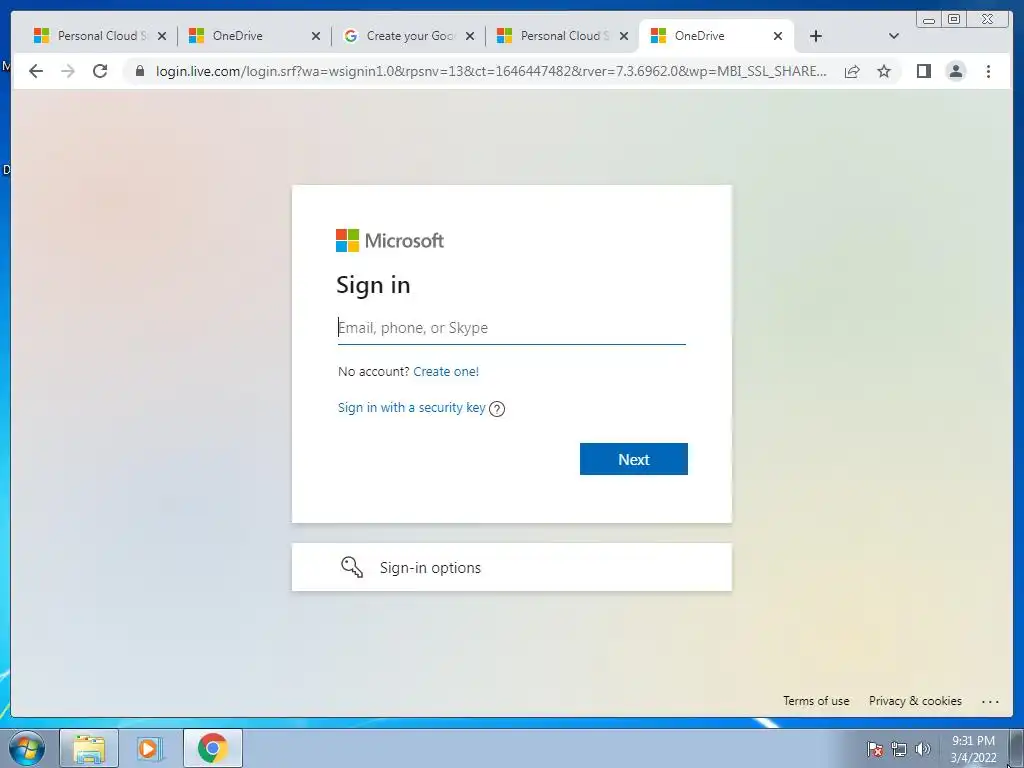Click the Next button

[x=633, y=459]
